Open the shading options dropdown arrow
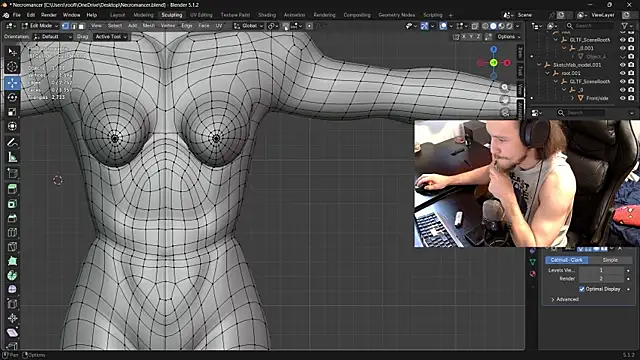 pos(518,26)
